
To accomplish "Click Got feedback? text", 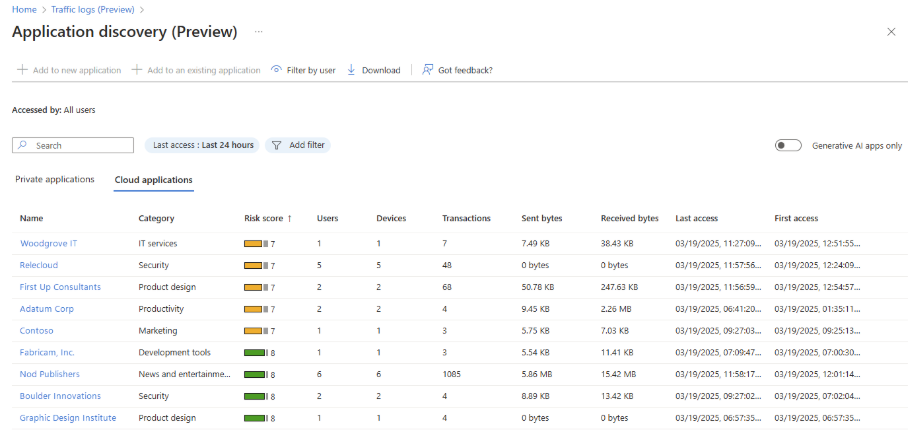I will pos(465,70).
